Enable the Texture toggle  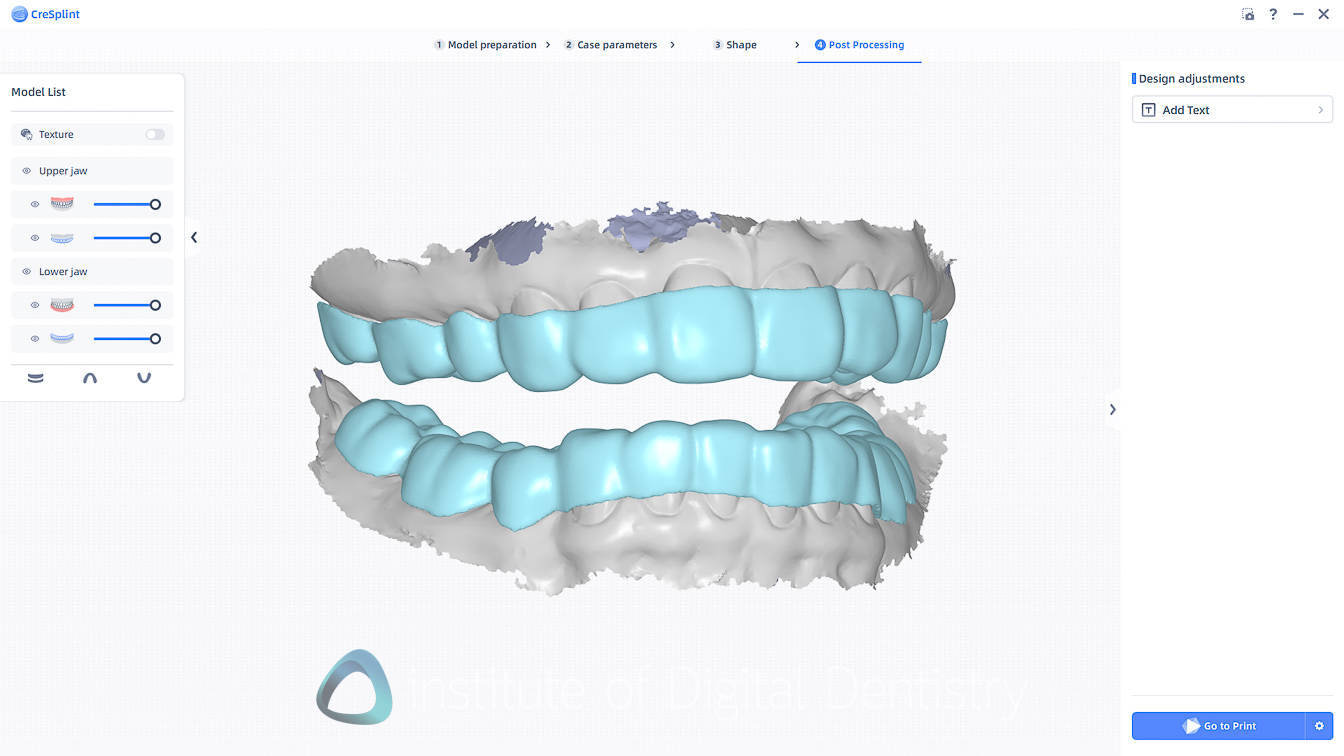(x=155, y=134)
